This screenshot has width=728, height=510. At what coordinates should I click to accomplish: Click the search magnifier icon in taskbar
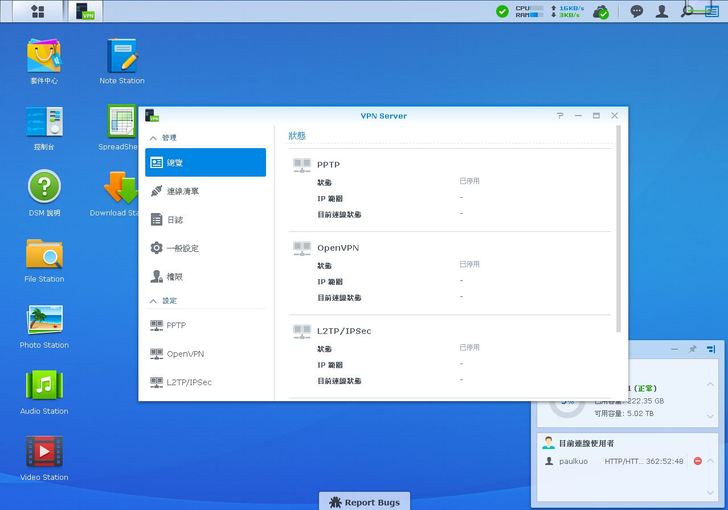(x=687, y=11)
